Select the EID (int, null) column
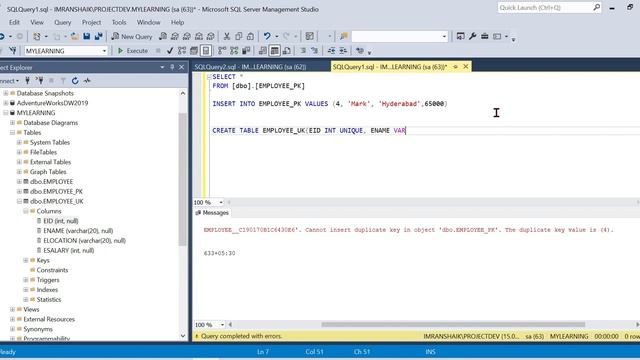This screenshot has height=360, width=640. click(x=60, y=221)
